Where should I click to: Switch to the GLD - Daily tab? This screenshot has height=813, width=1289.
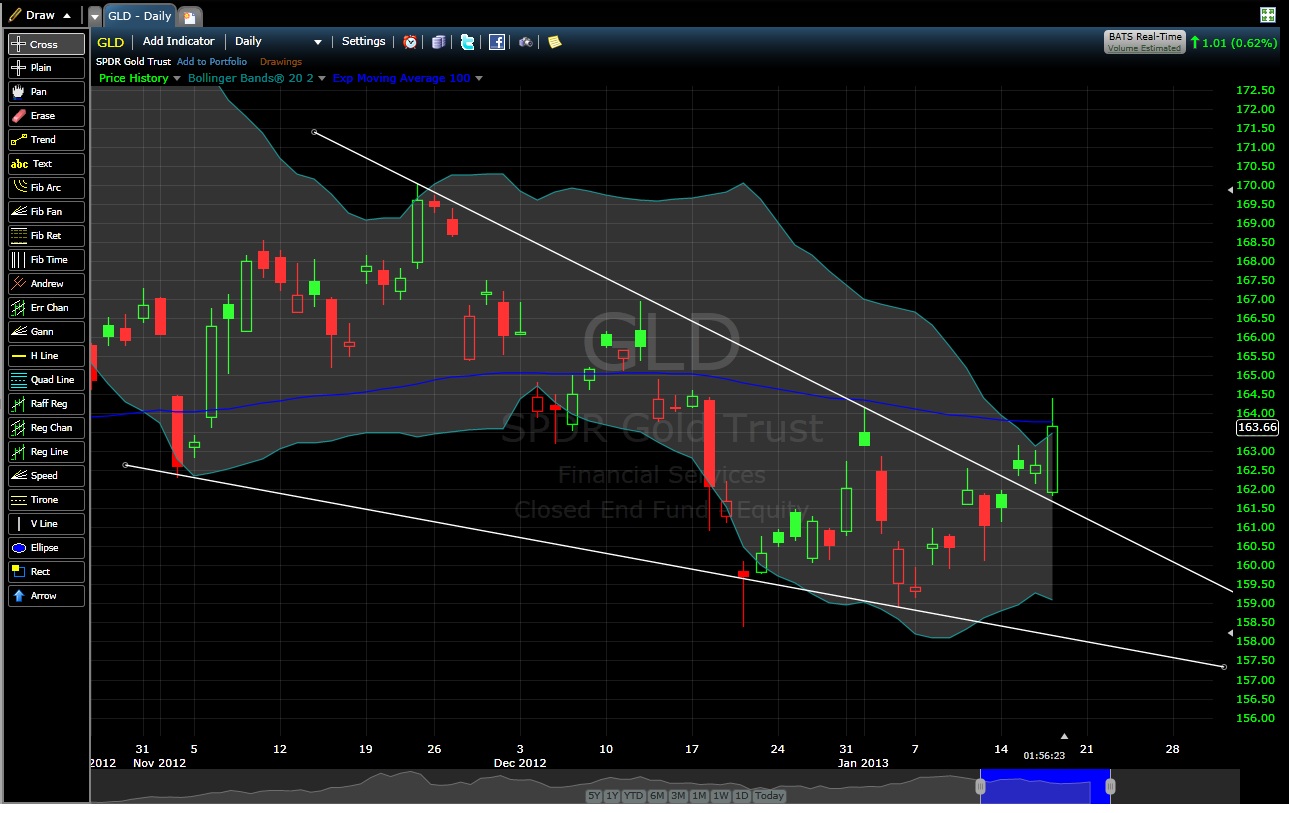tap(139, 16)
